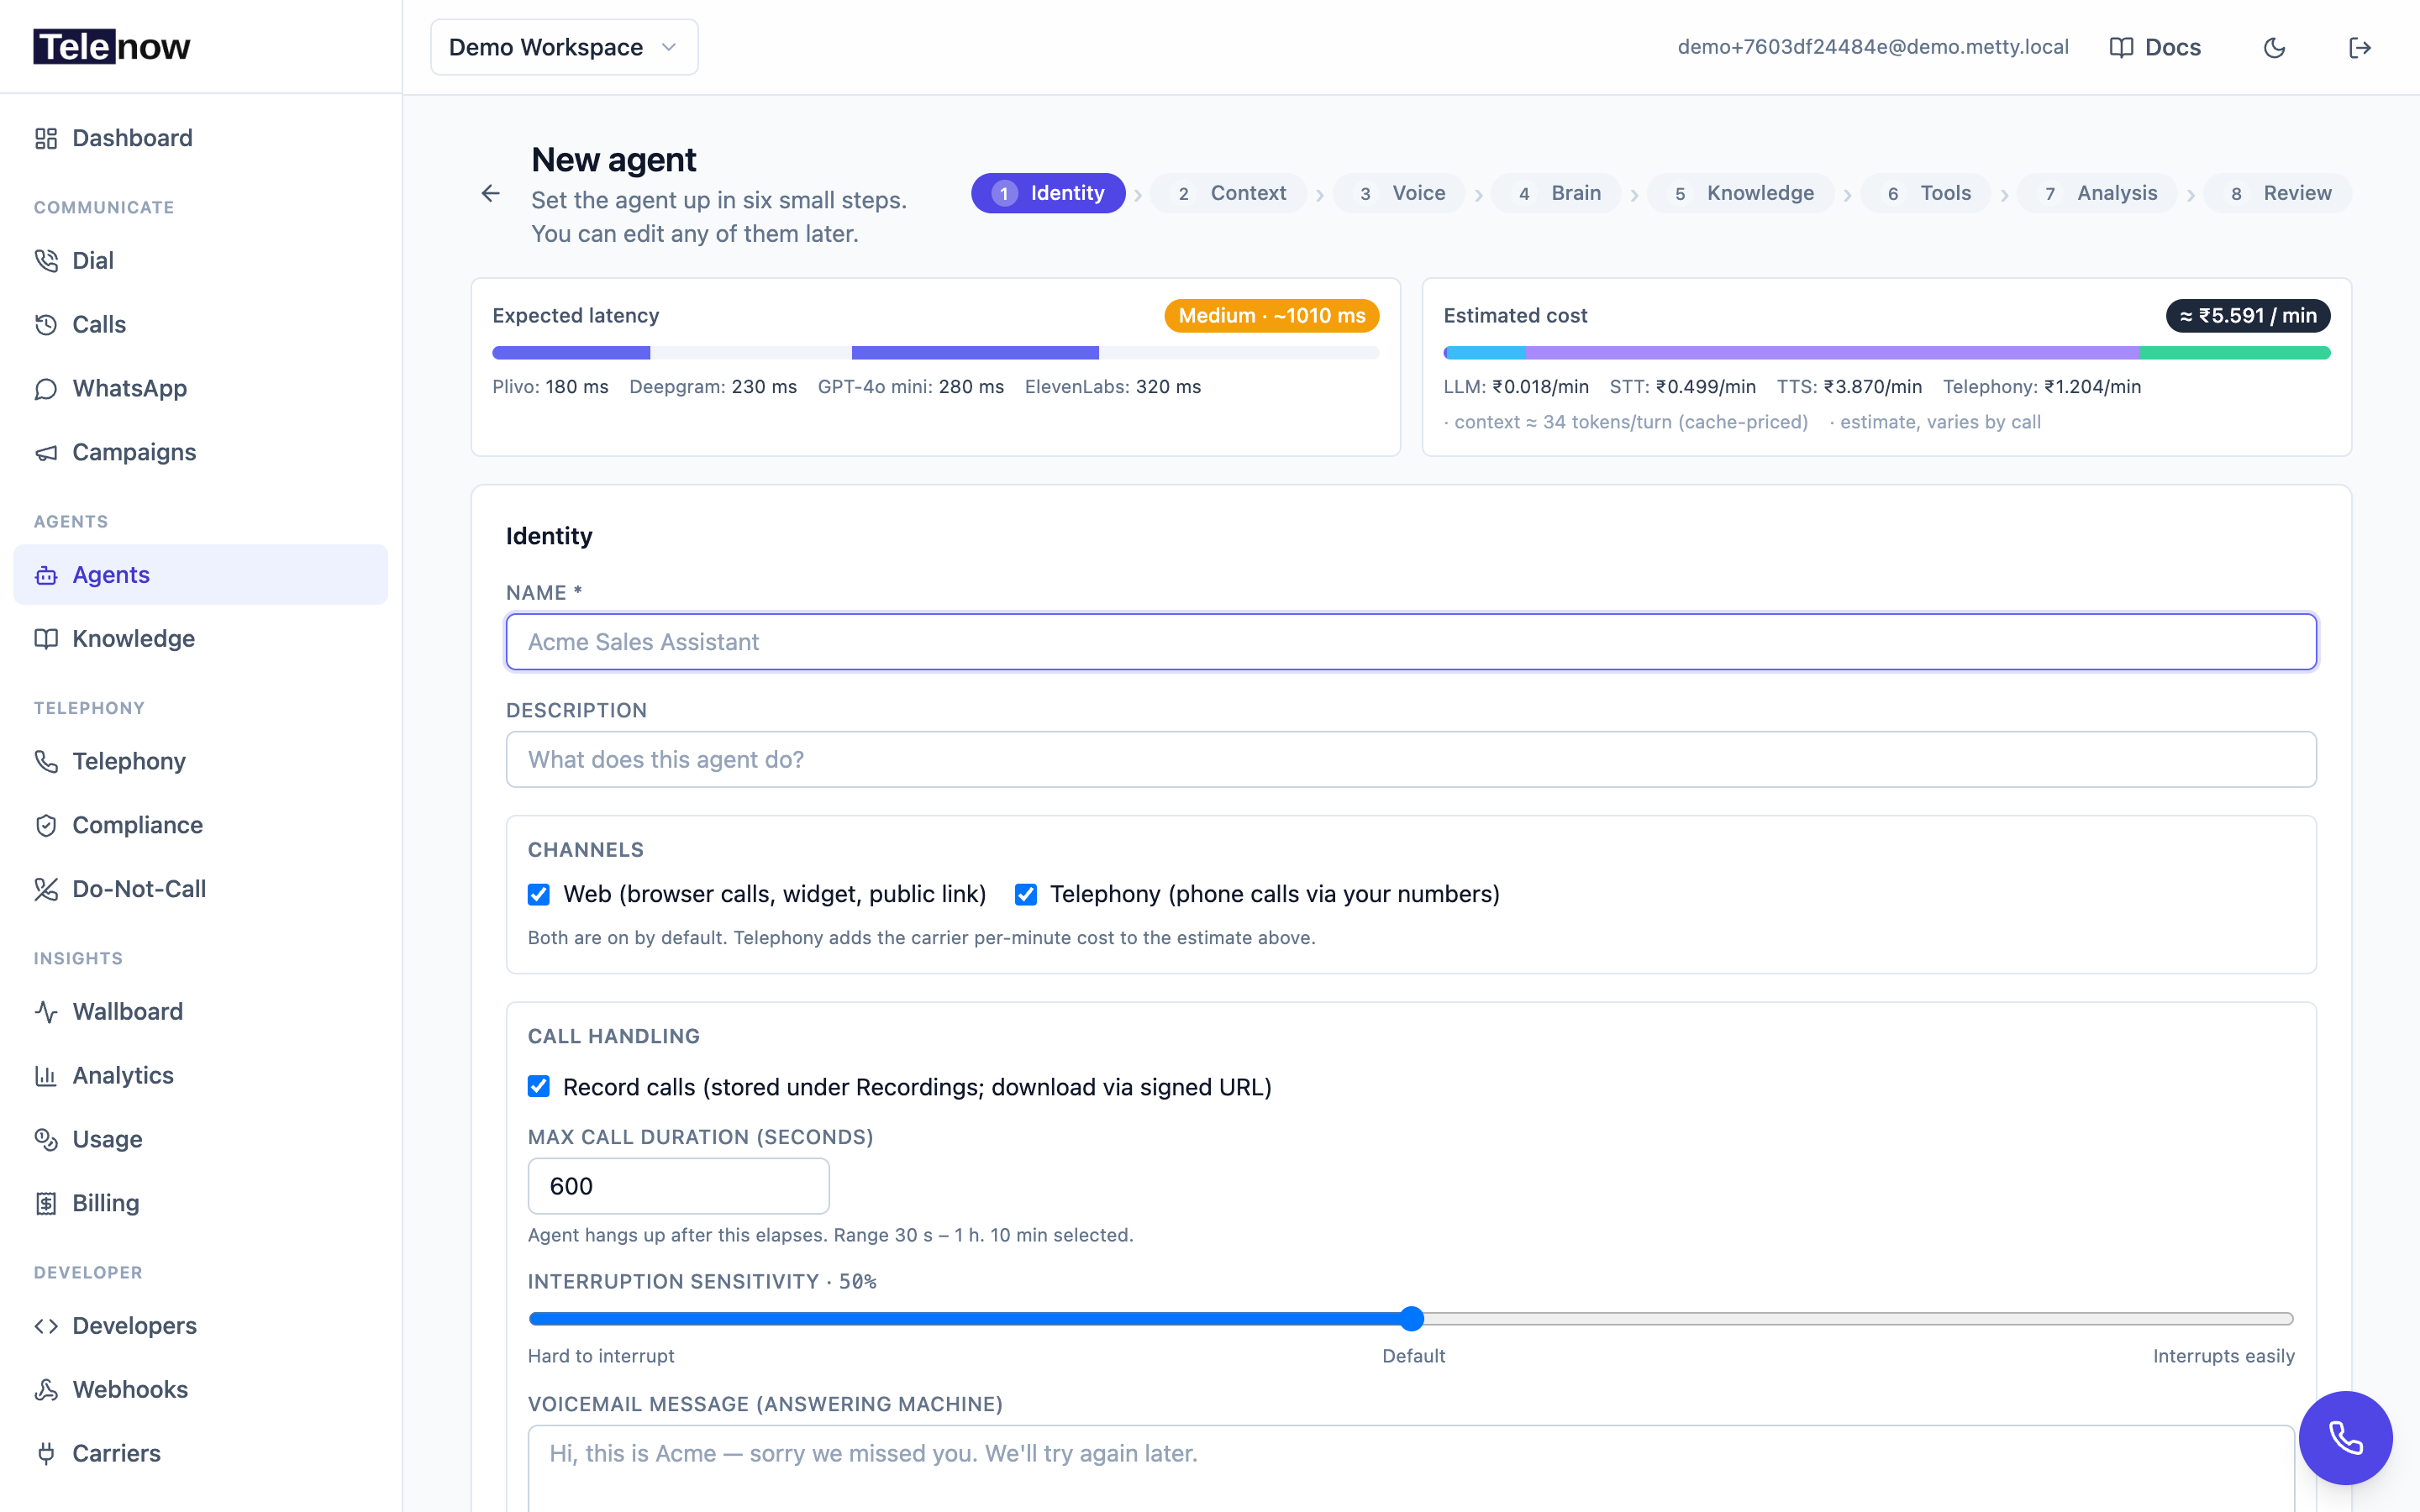Uncheck the Web channel checkbox
The image size is (2420, 1512).
(539, 894)
